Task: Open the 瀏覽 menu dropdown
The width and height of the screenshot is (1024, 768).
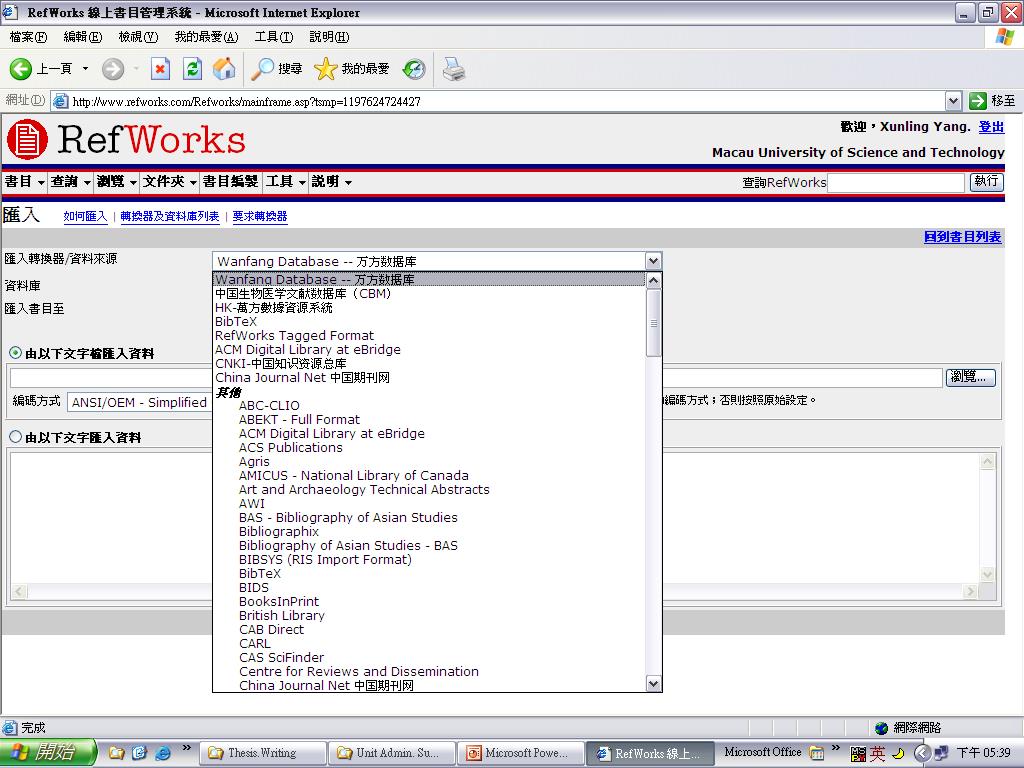Action: tap(117, 182)
